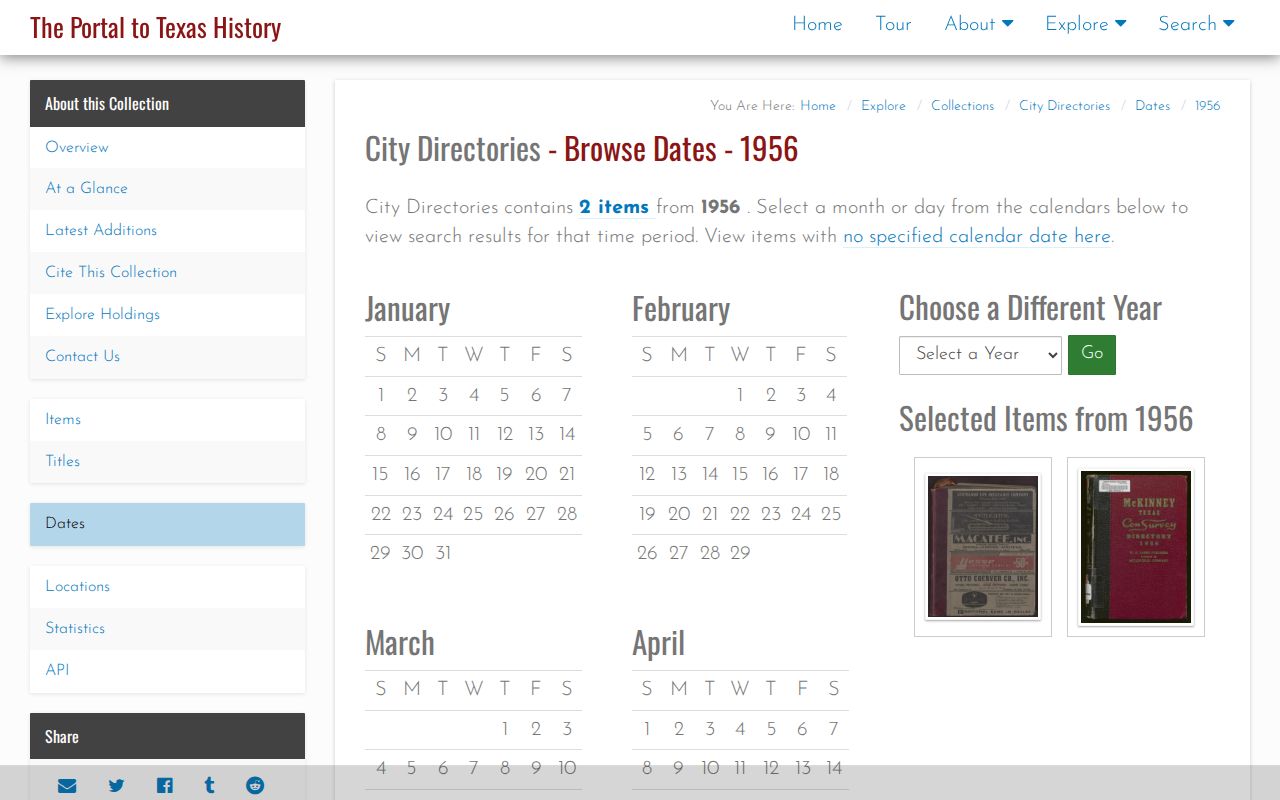Share on Tumblr icon

pyautogui.click(x=209, y=786)
